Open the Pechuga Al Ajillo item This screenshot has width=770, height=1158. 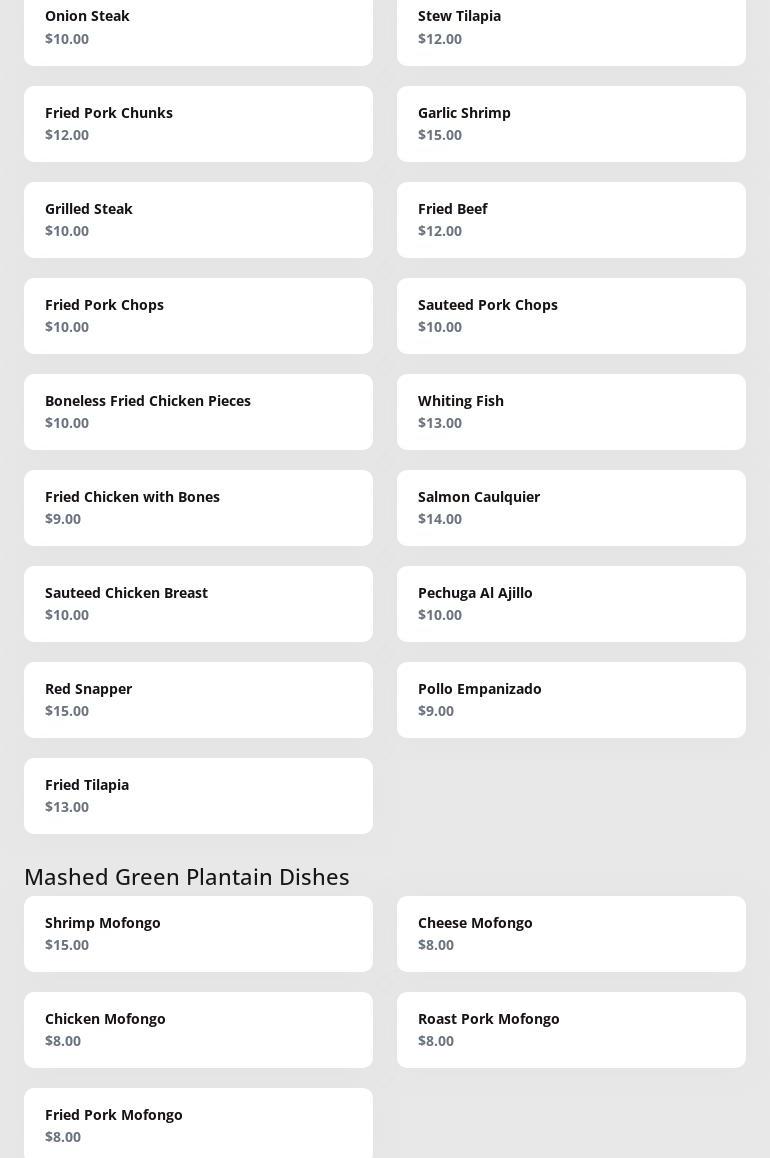[571, 604]
